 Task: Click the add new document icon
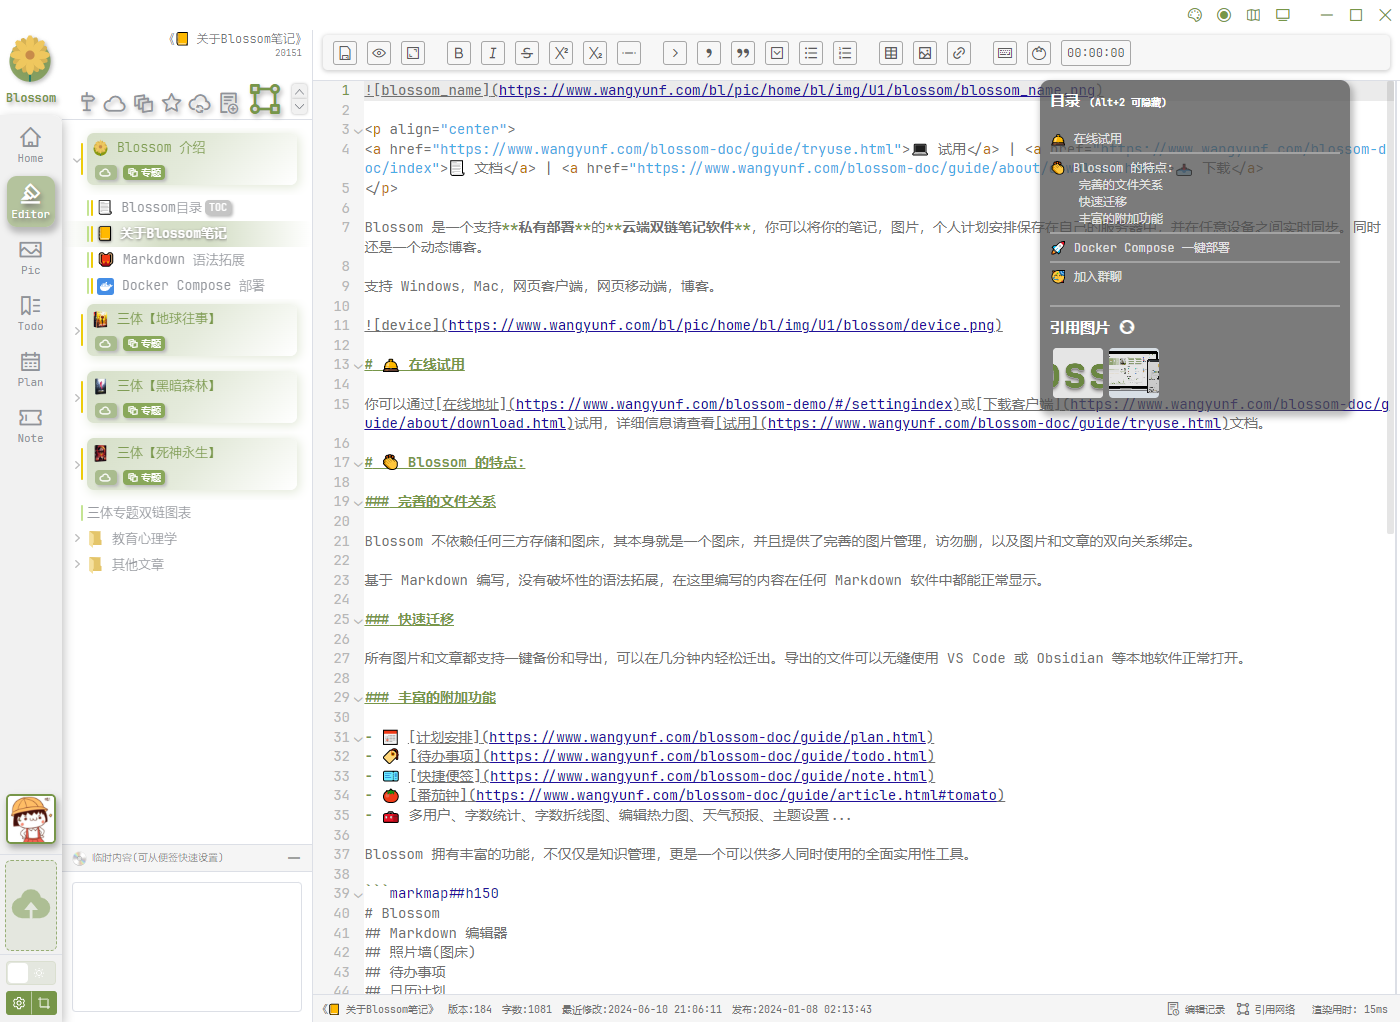pos(229,103)
